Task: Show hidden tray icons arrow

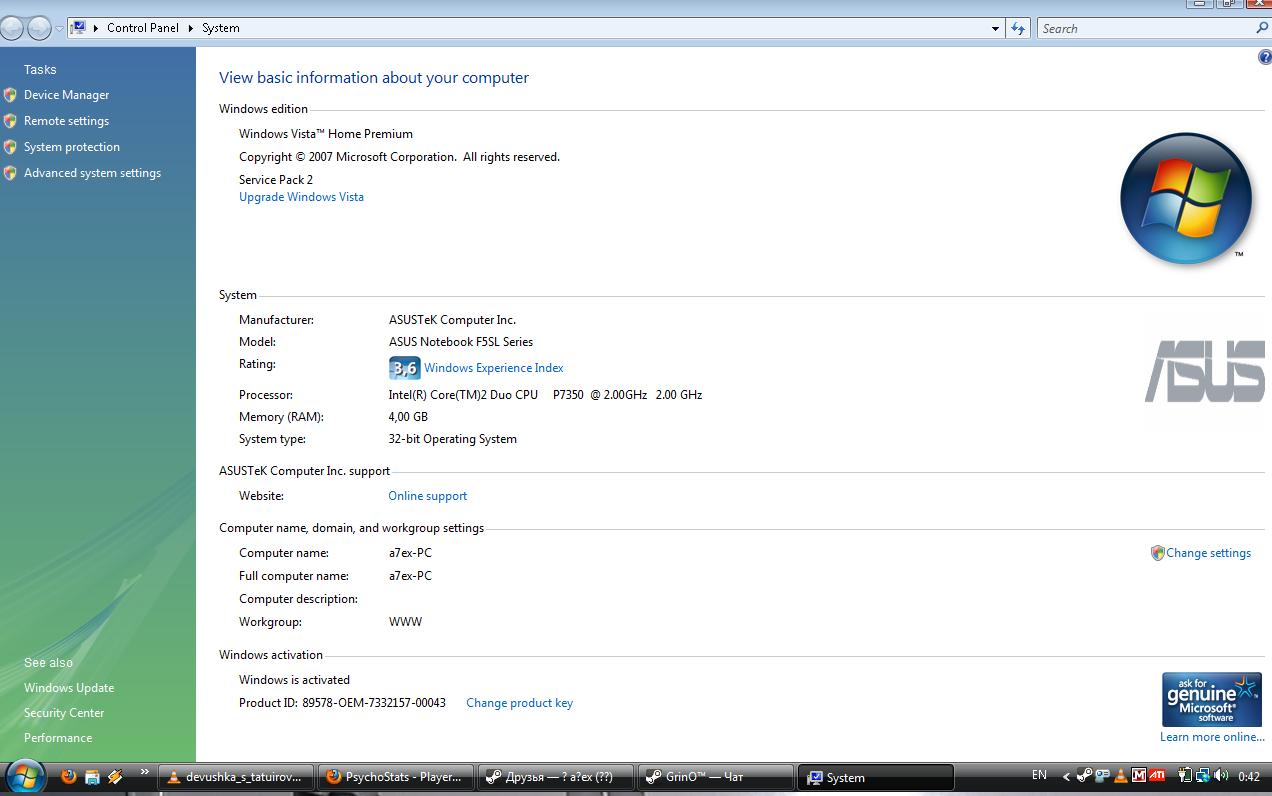Action: [x=1067, y=776]
